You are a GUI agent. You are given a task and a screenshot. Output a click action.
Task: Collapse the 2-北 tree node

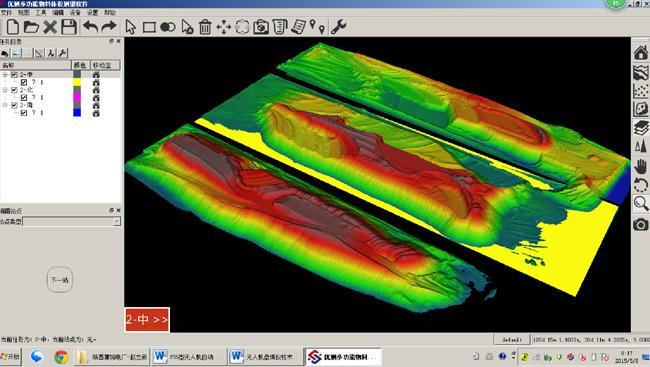pos(5,90)
